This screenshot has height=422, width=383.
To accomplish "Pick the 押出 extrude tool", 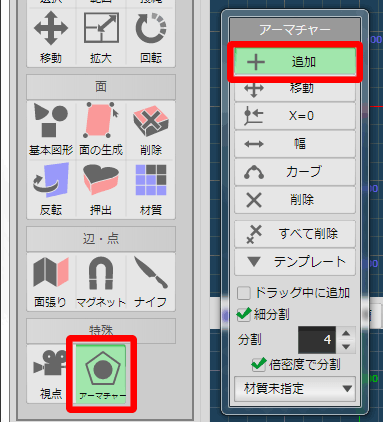I will pos(101,190).
